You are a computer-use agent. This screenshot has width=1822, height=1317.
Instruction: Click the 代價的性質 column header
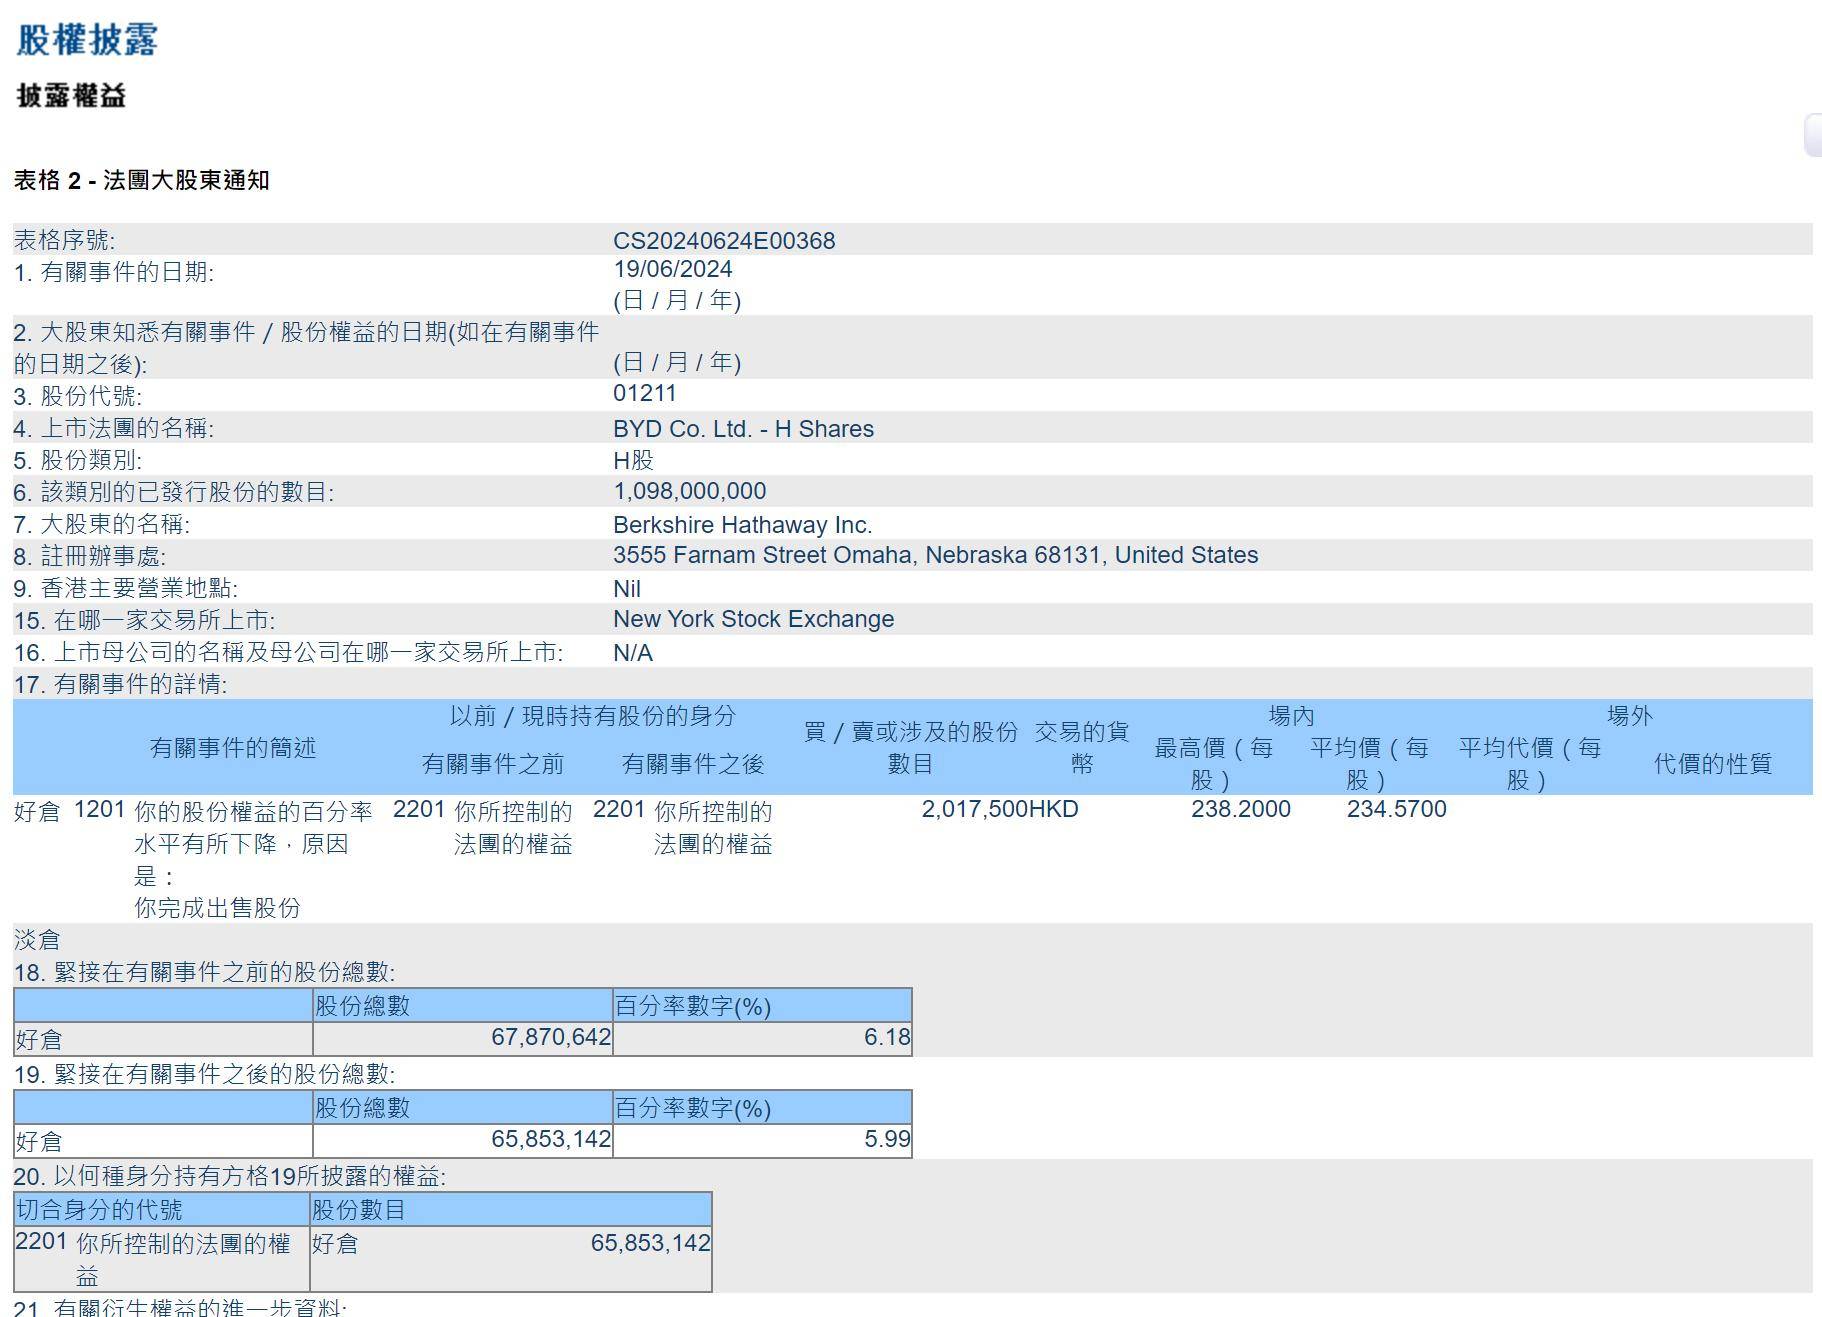pyautogui.click(x=1712, y=764)
